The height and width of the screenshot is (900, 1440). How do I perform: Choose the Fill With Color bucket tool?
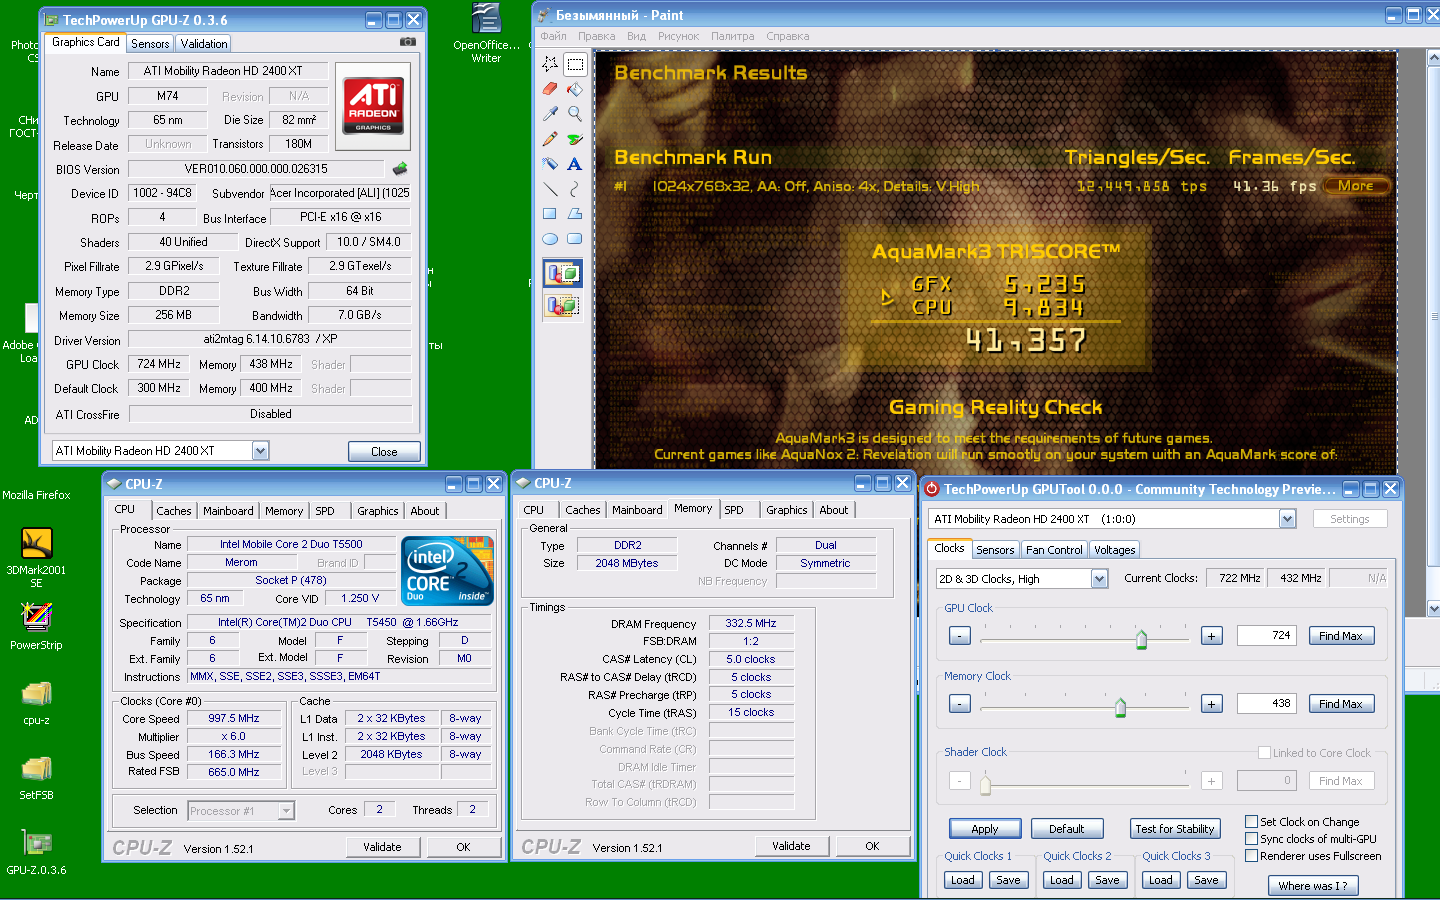[x=575, y=89]
